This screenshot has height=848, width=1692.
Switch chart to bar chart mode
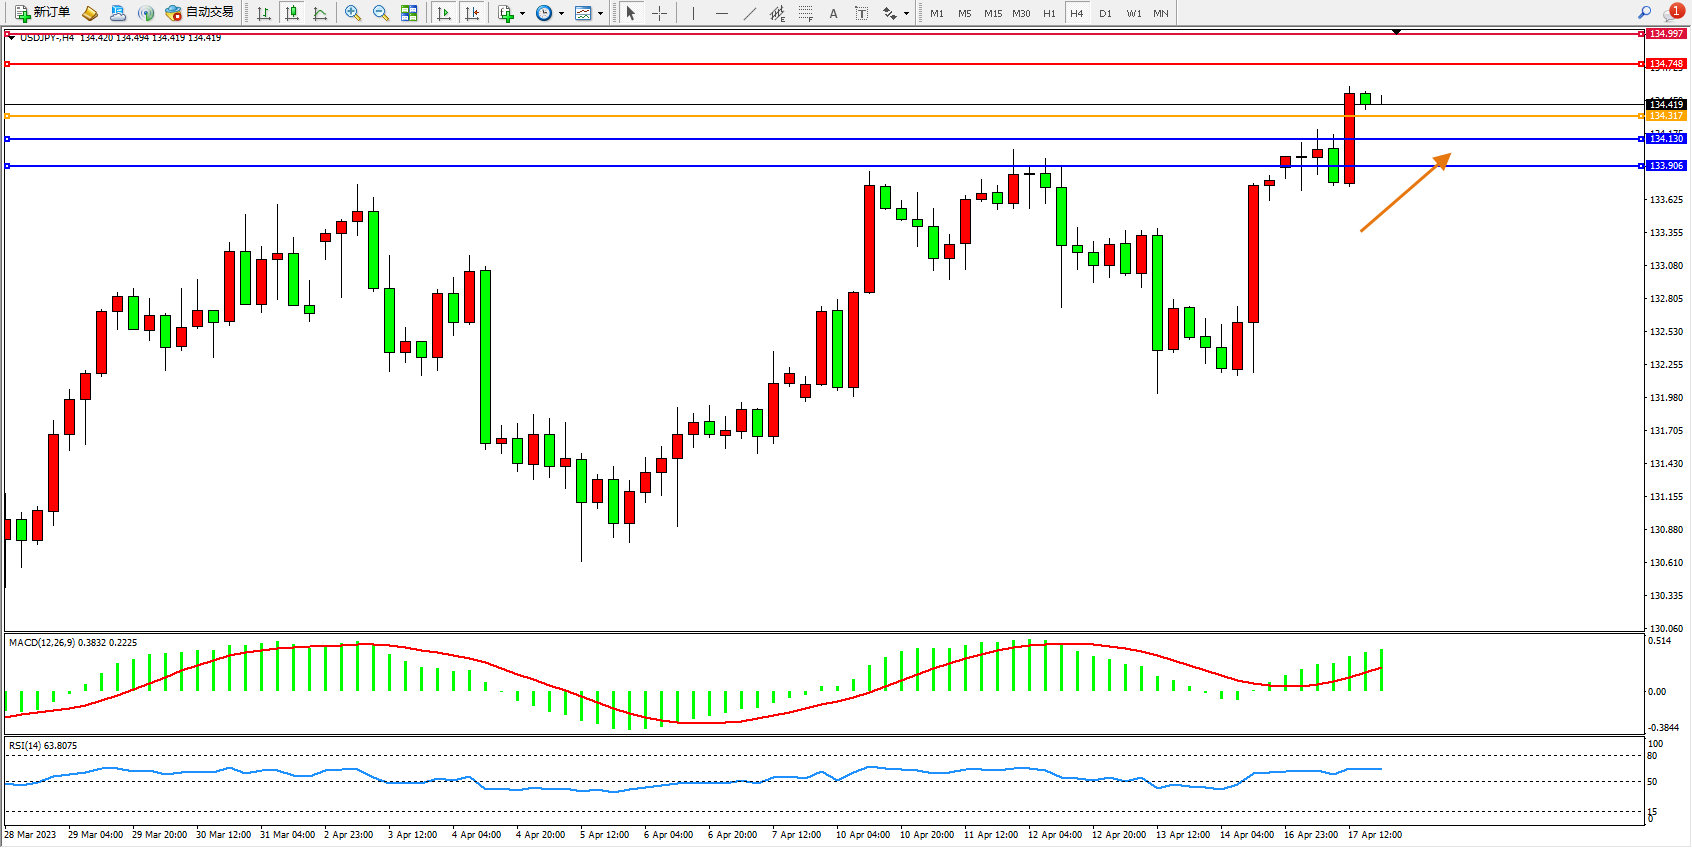[x=264, y=13]
